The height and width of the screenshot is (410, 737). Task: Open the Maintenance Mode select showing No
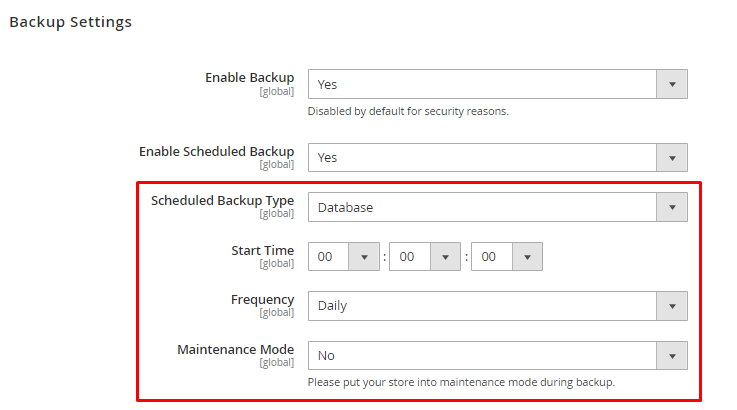click(482, 355)
